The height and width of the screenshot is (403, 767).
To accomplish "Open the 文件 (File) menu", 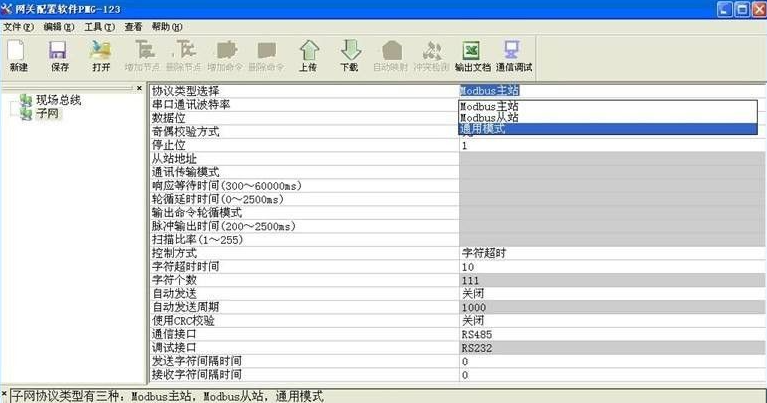I will tap(18, 27).
